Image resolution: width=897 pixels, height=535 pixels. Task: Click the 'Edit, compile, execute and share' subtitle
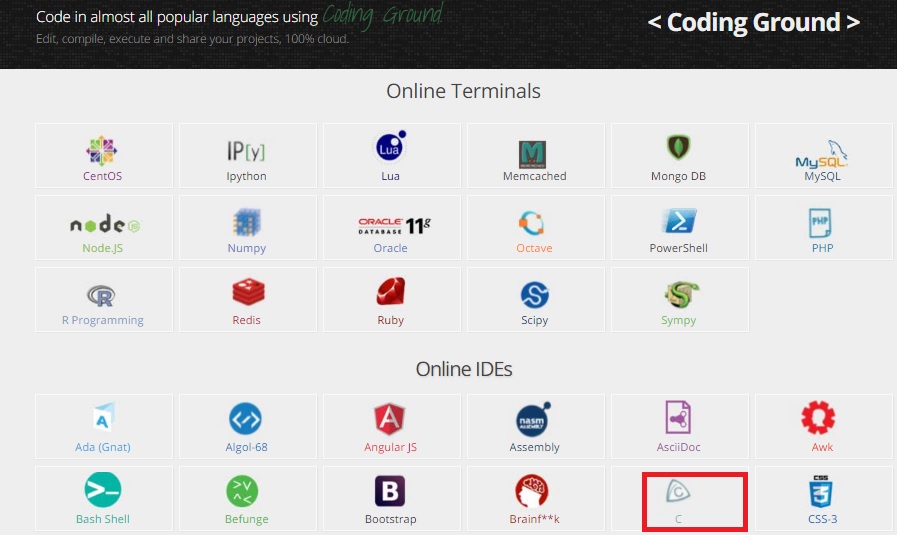192,39
